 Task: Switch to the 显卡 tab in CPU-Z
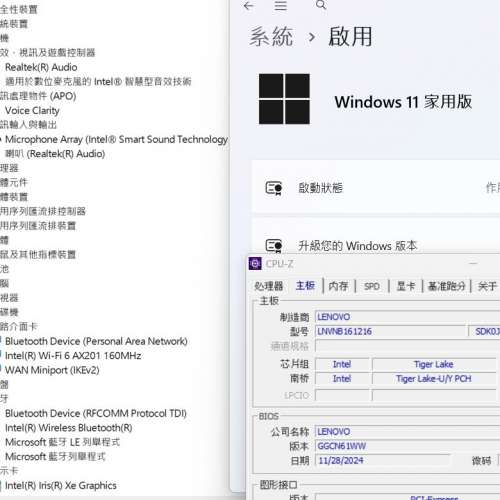406,286
